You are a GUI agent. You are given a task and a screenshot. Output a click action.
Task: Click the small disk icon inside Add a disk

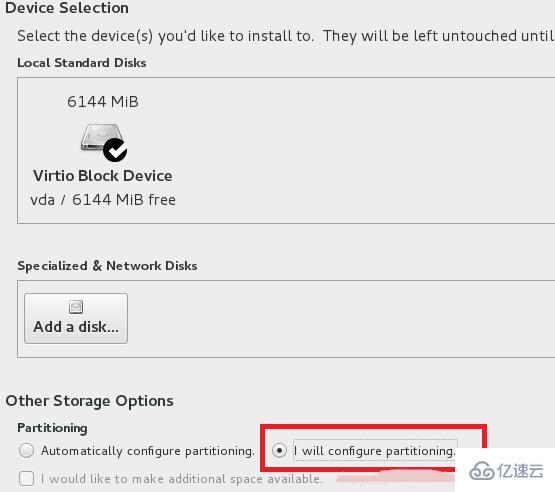[76, 307]
